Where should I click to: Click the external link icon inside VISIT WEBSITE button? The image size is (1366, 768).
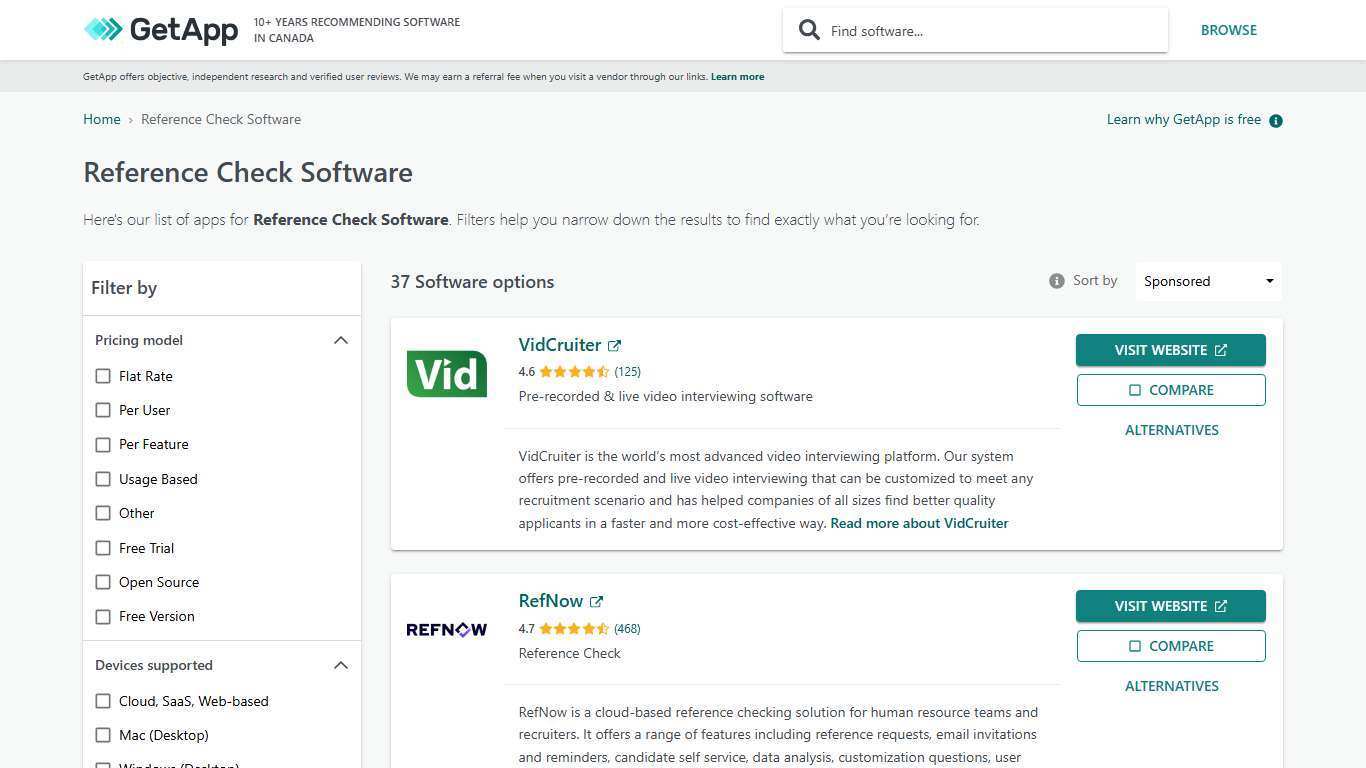tap(1221, 350)
